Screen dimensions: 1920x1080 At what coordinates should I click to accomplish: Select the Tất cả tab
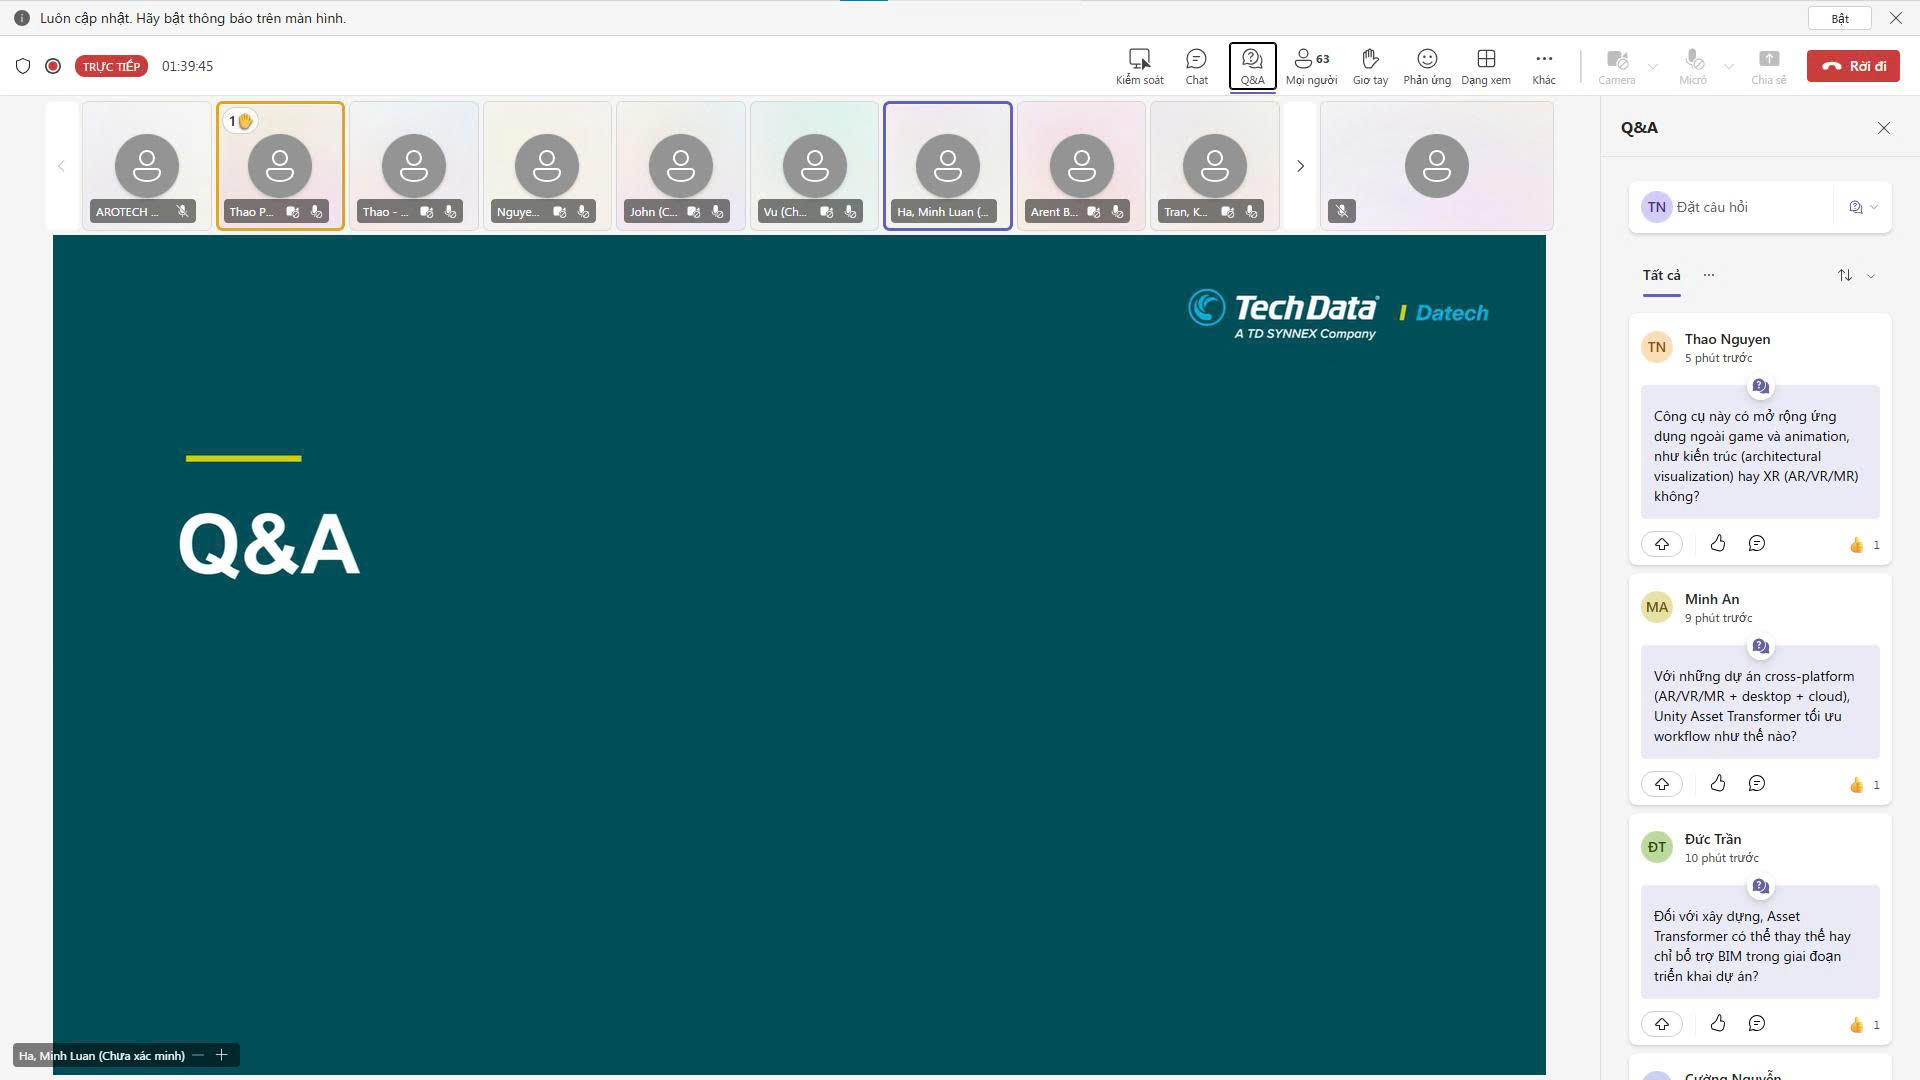pos(1661,275)
